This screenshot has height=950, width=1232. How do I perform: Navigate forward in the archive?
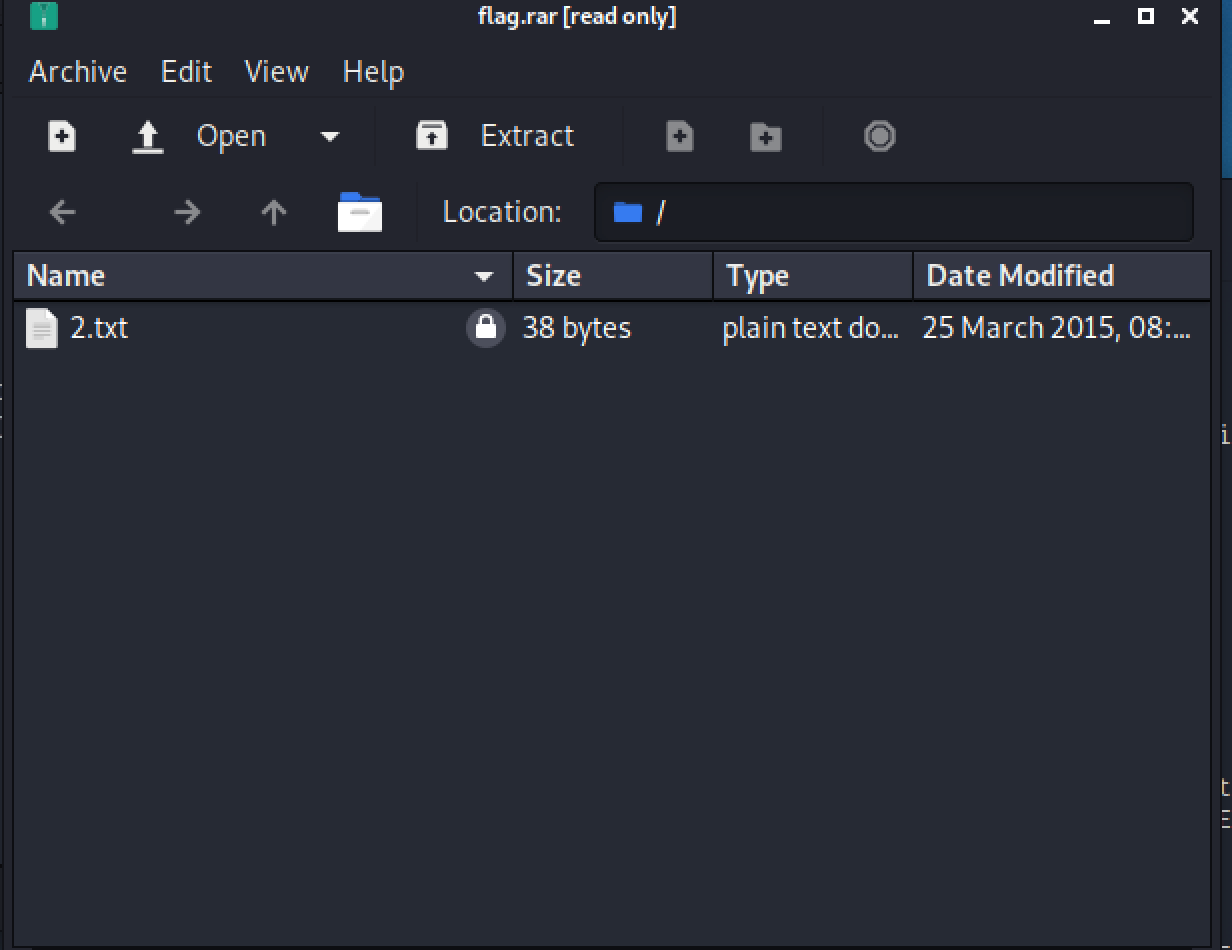[x=187, y=211]
